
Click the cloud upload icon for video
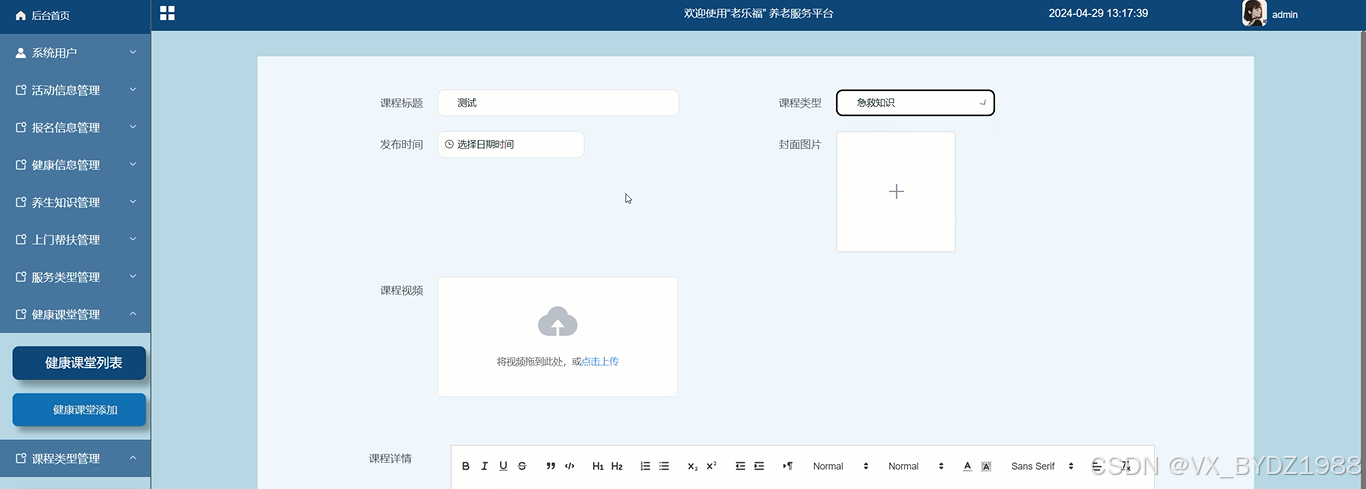pos(558,322)
